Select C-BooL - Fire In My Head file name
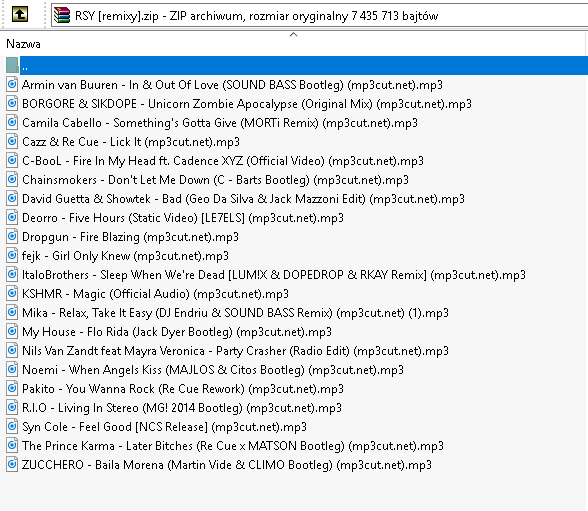Screen dimensions: 588x511 tap(223, 161)
